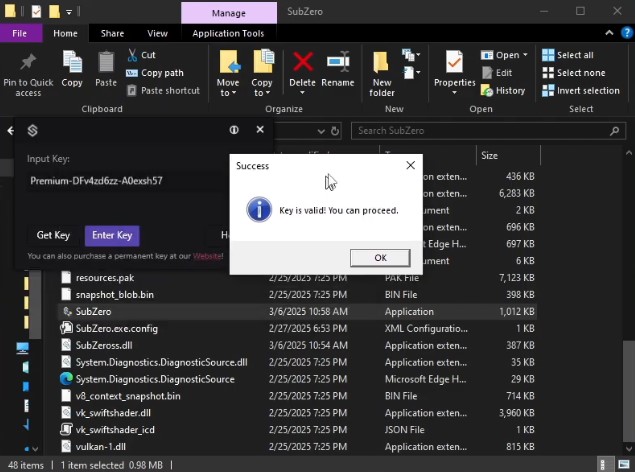Click Select none in ribbon
This screenshot has height=472, width=635.
[x=574, y=73]
